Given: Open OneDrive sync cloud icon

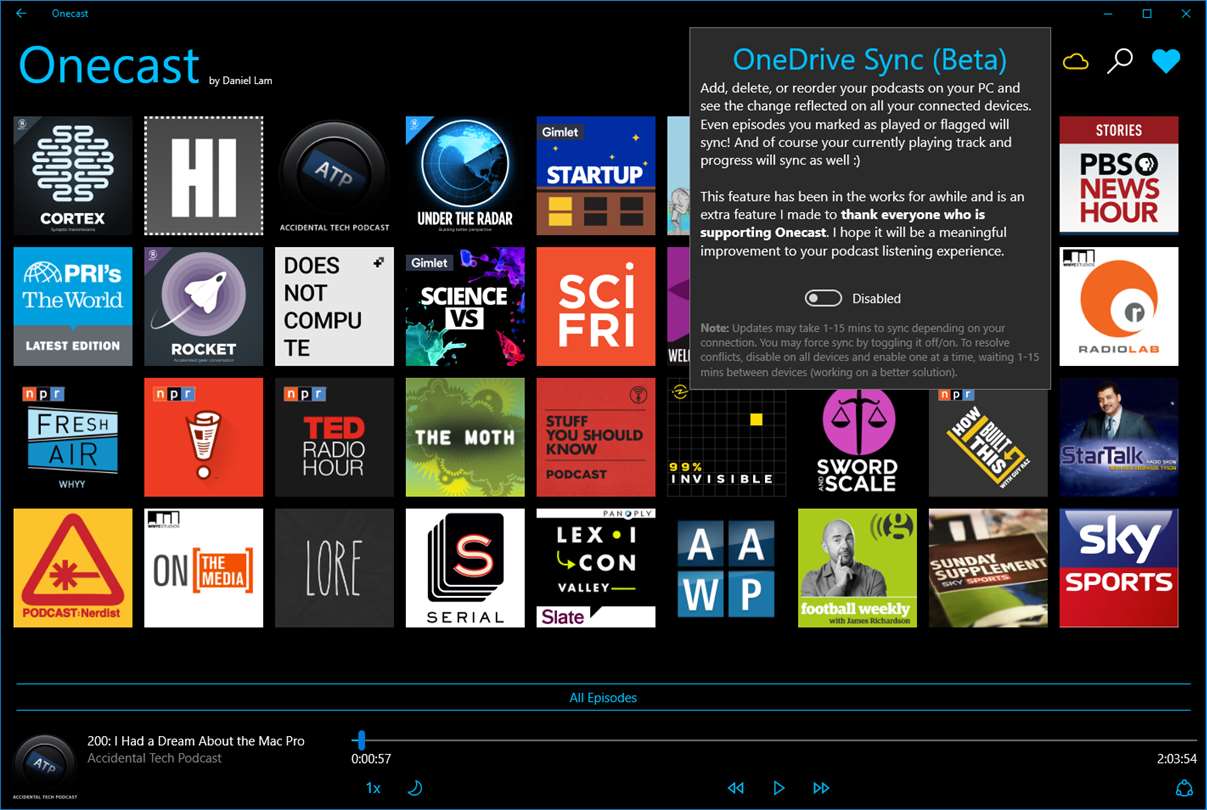Looking at the screenshot, I should 1075,62.
